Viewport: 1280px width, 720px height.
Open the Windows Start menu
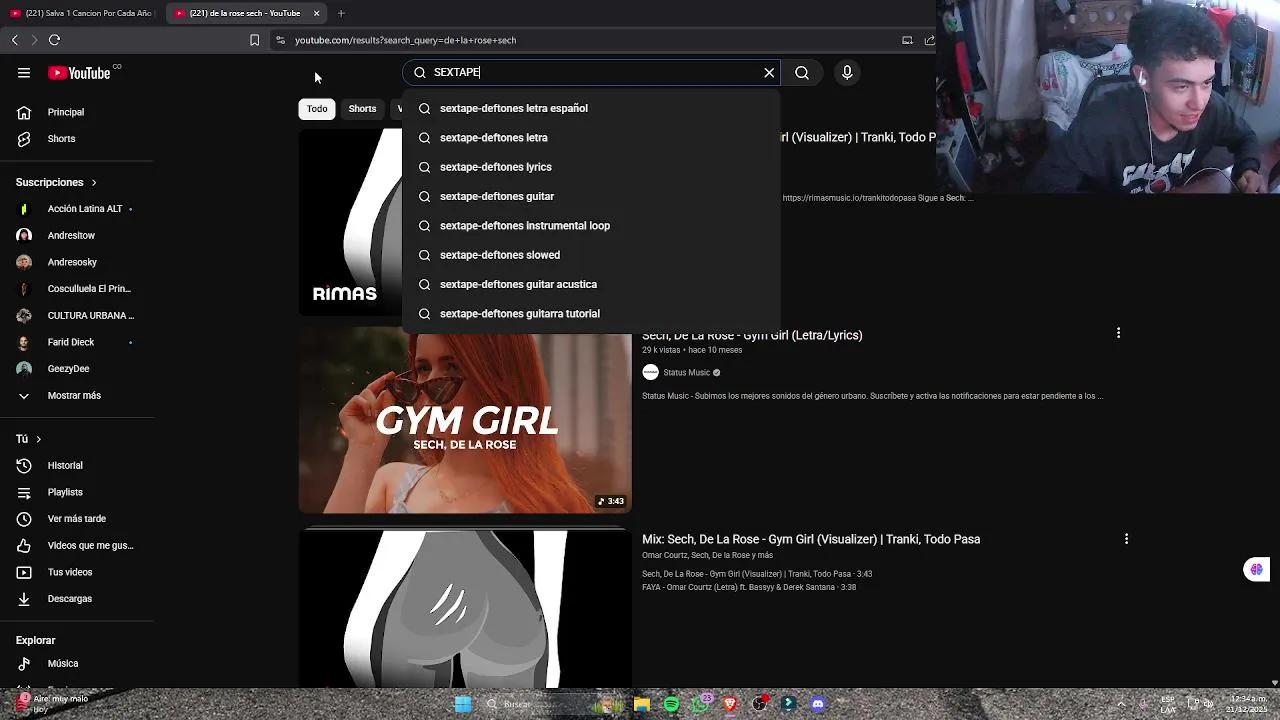tap(463, 704)
